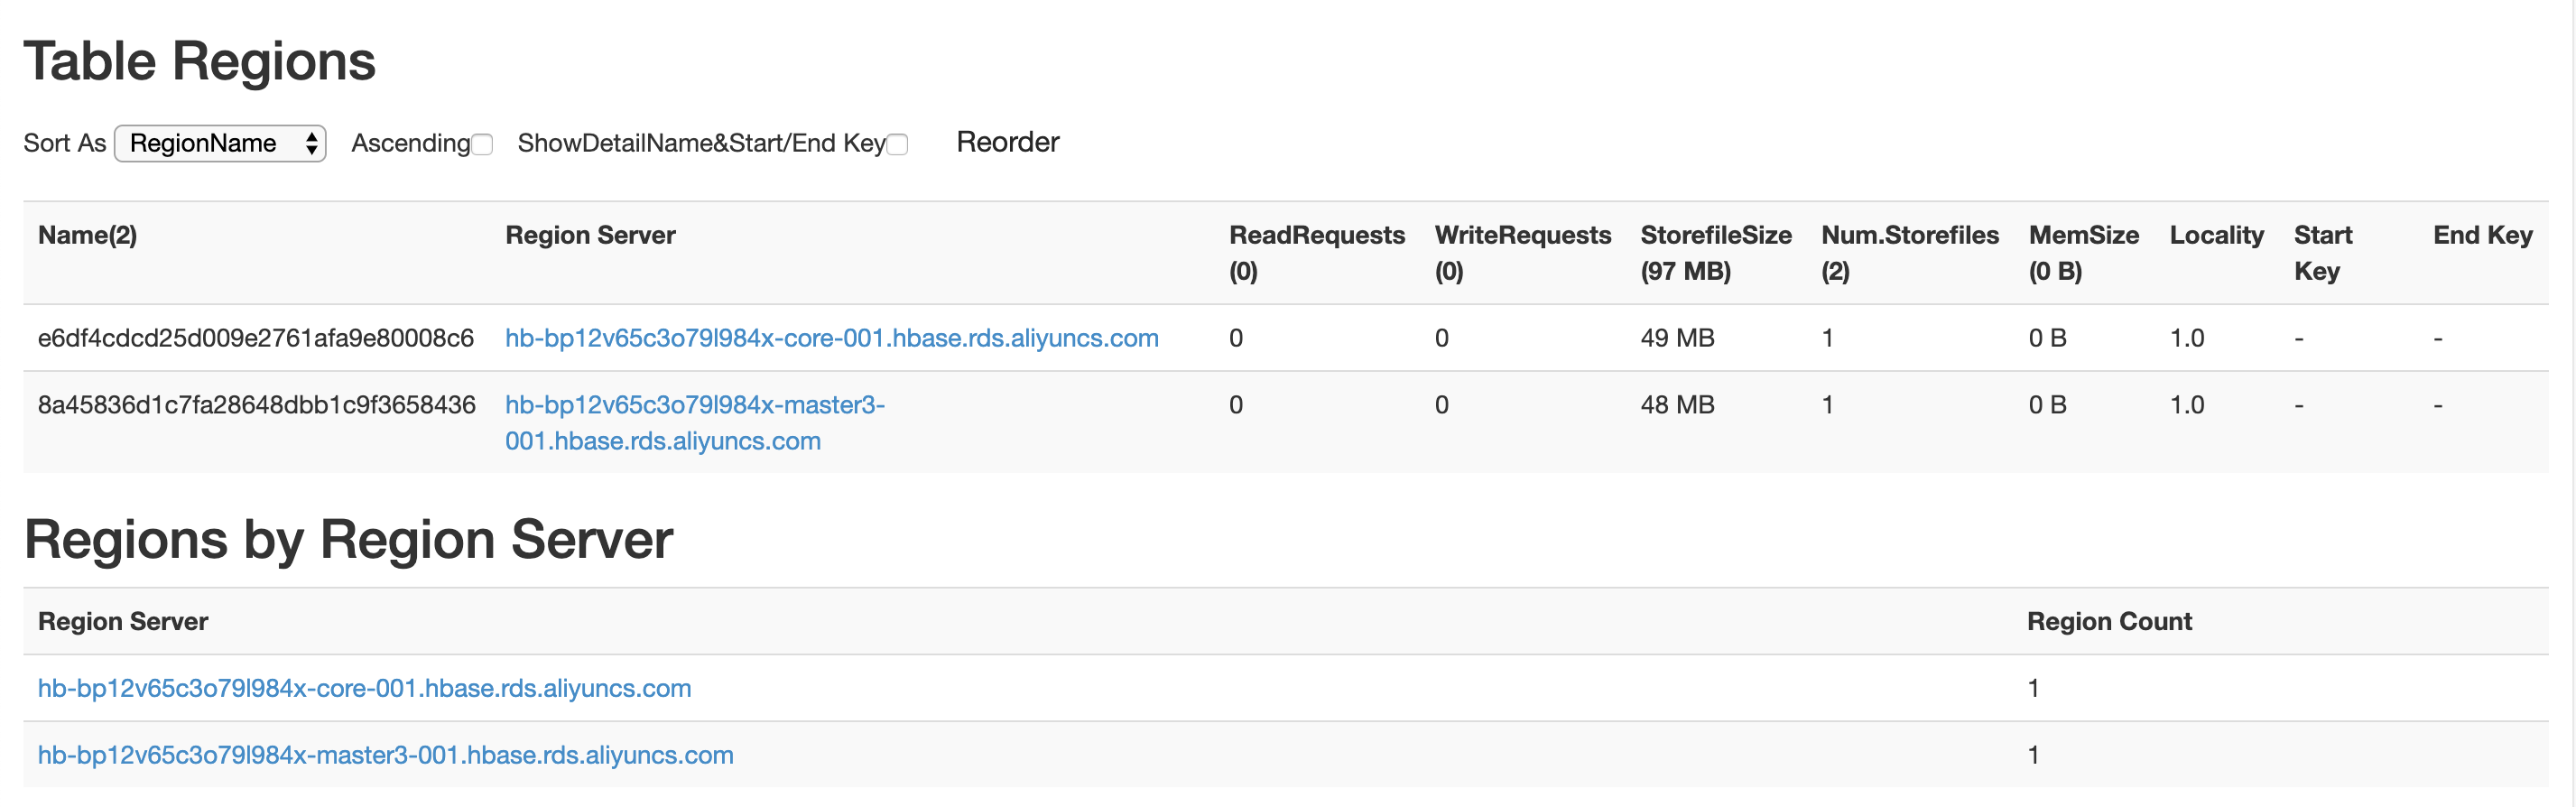Click the End Key column header
Viewport: 2576px width, 807px height.
2482,236
